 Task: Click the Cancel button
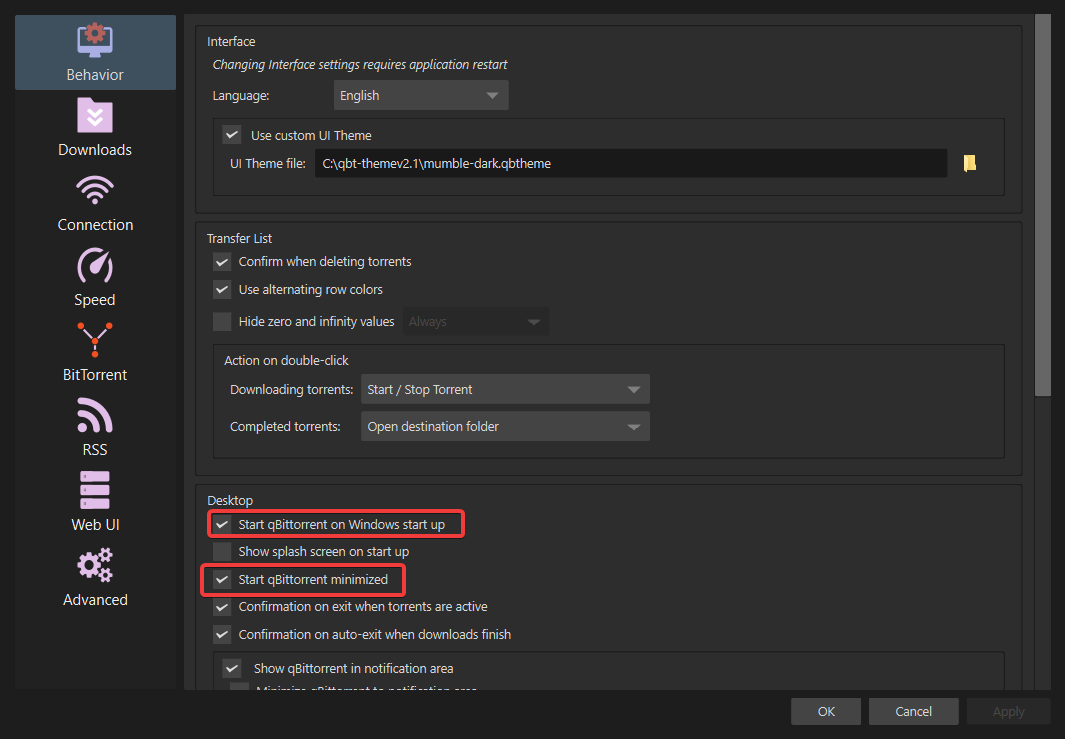[914, 711]
